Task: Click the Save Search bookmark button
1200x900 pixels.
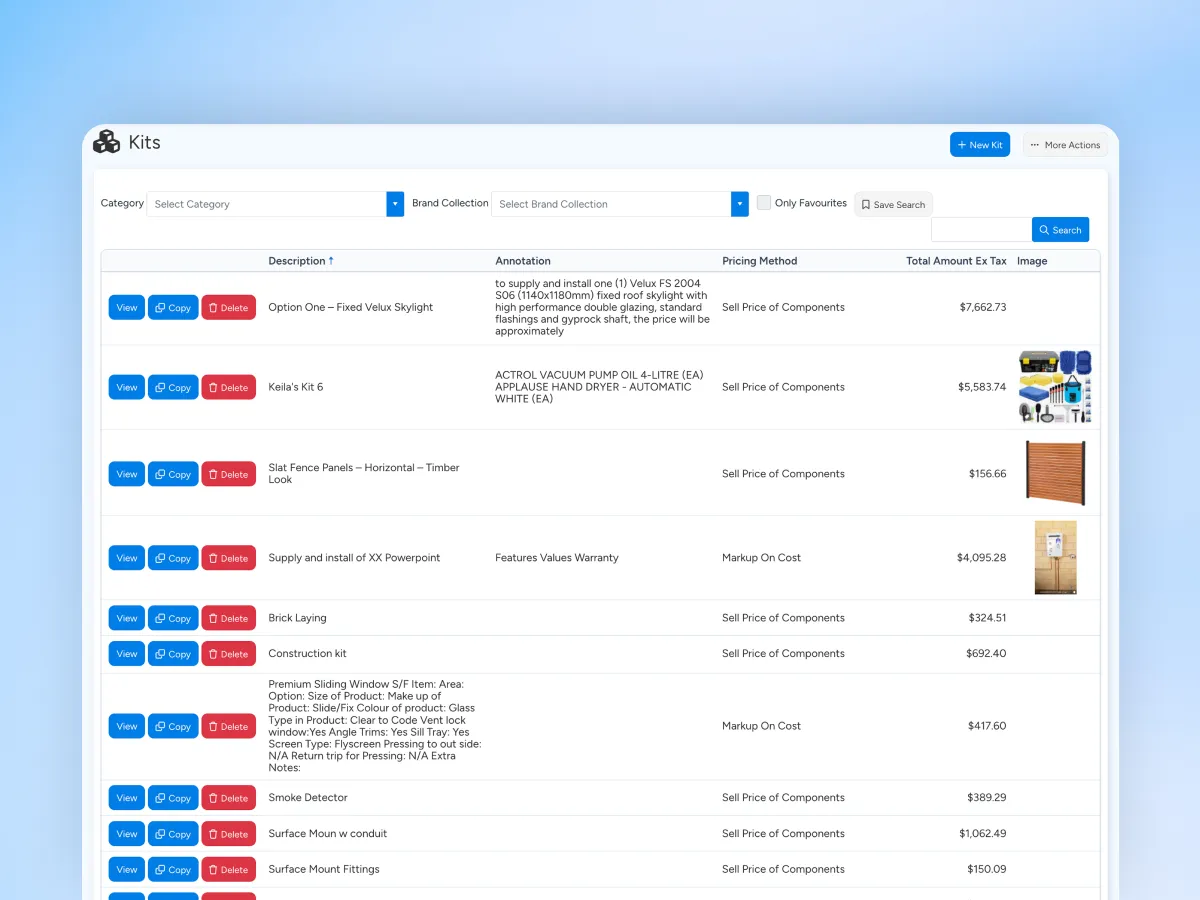Action: [893, 204]
